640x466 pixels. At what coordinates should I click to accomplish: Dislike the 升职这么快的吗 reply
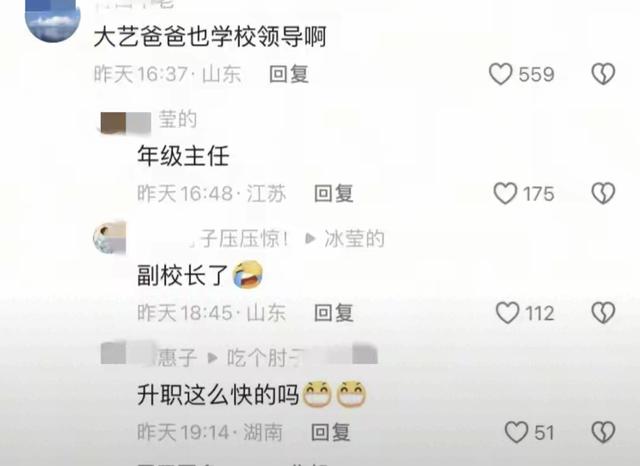click(x=603, y=432)
